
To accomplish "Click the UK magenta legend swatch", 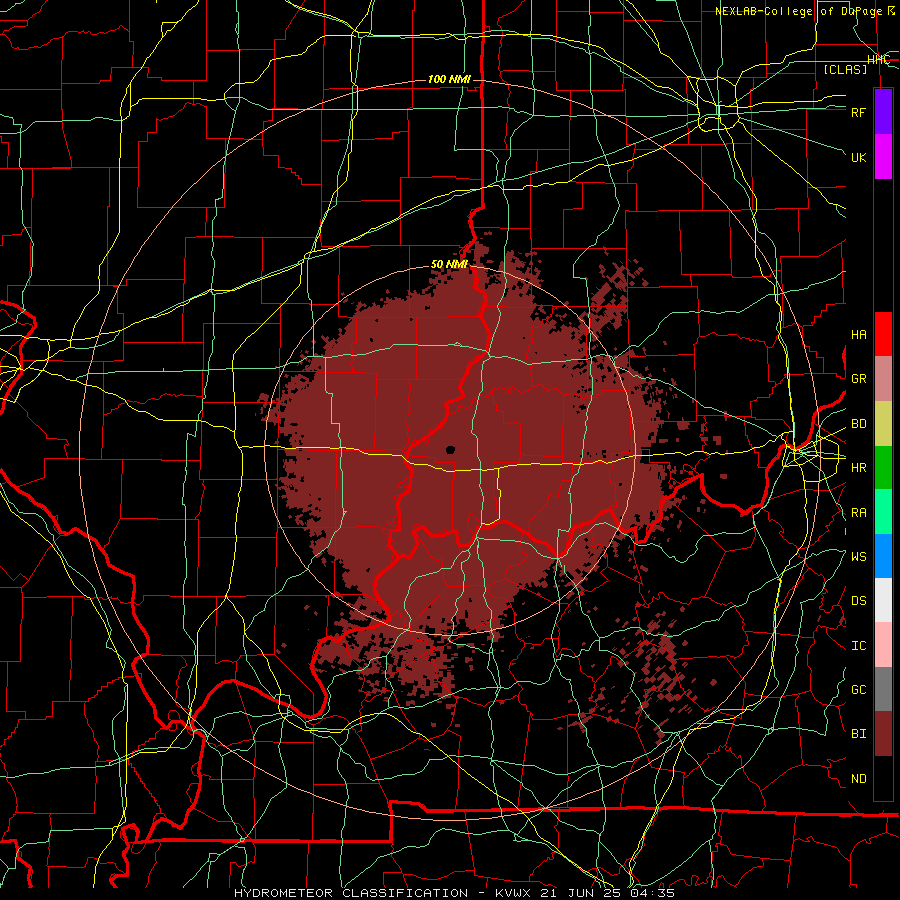I will click(883, 157).
